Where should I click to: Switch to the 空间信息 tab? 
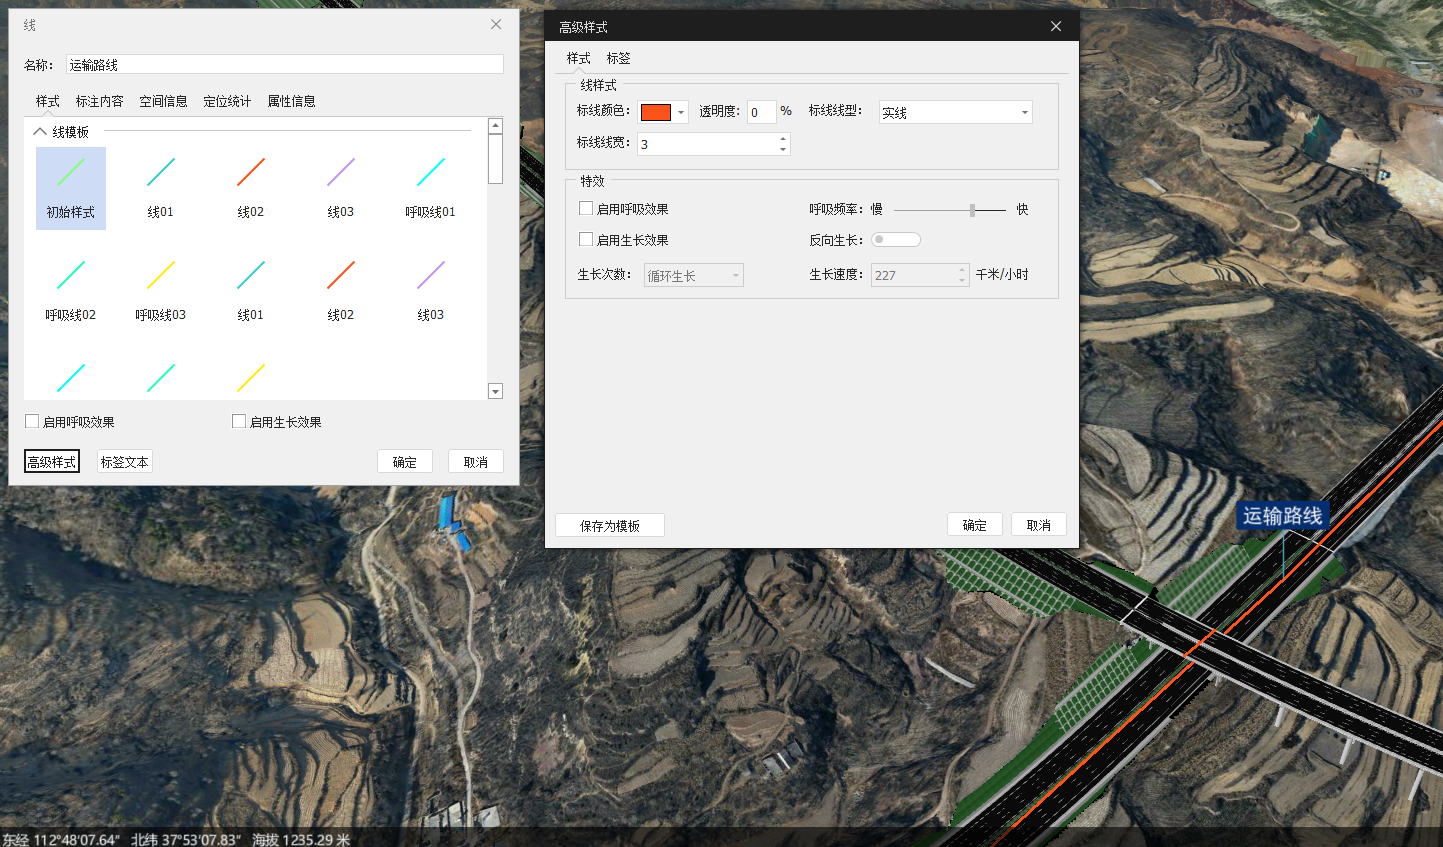(163, 101)
